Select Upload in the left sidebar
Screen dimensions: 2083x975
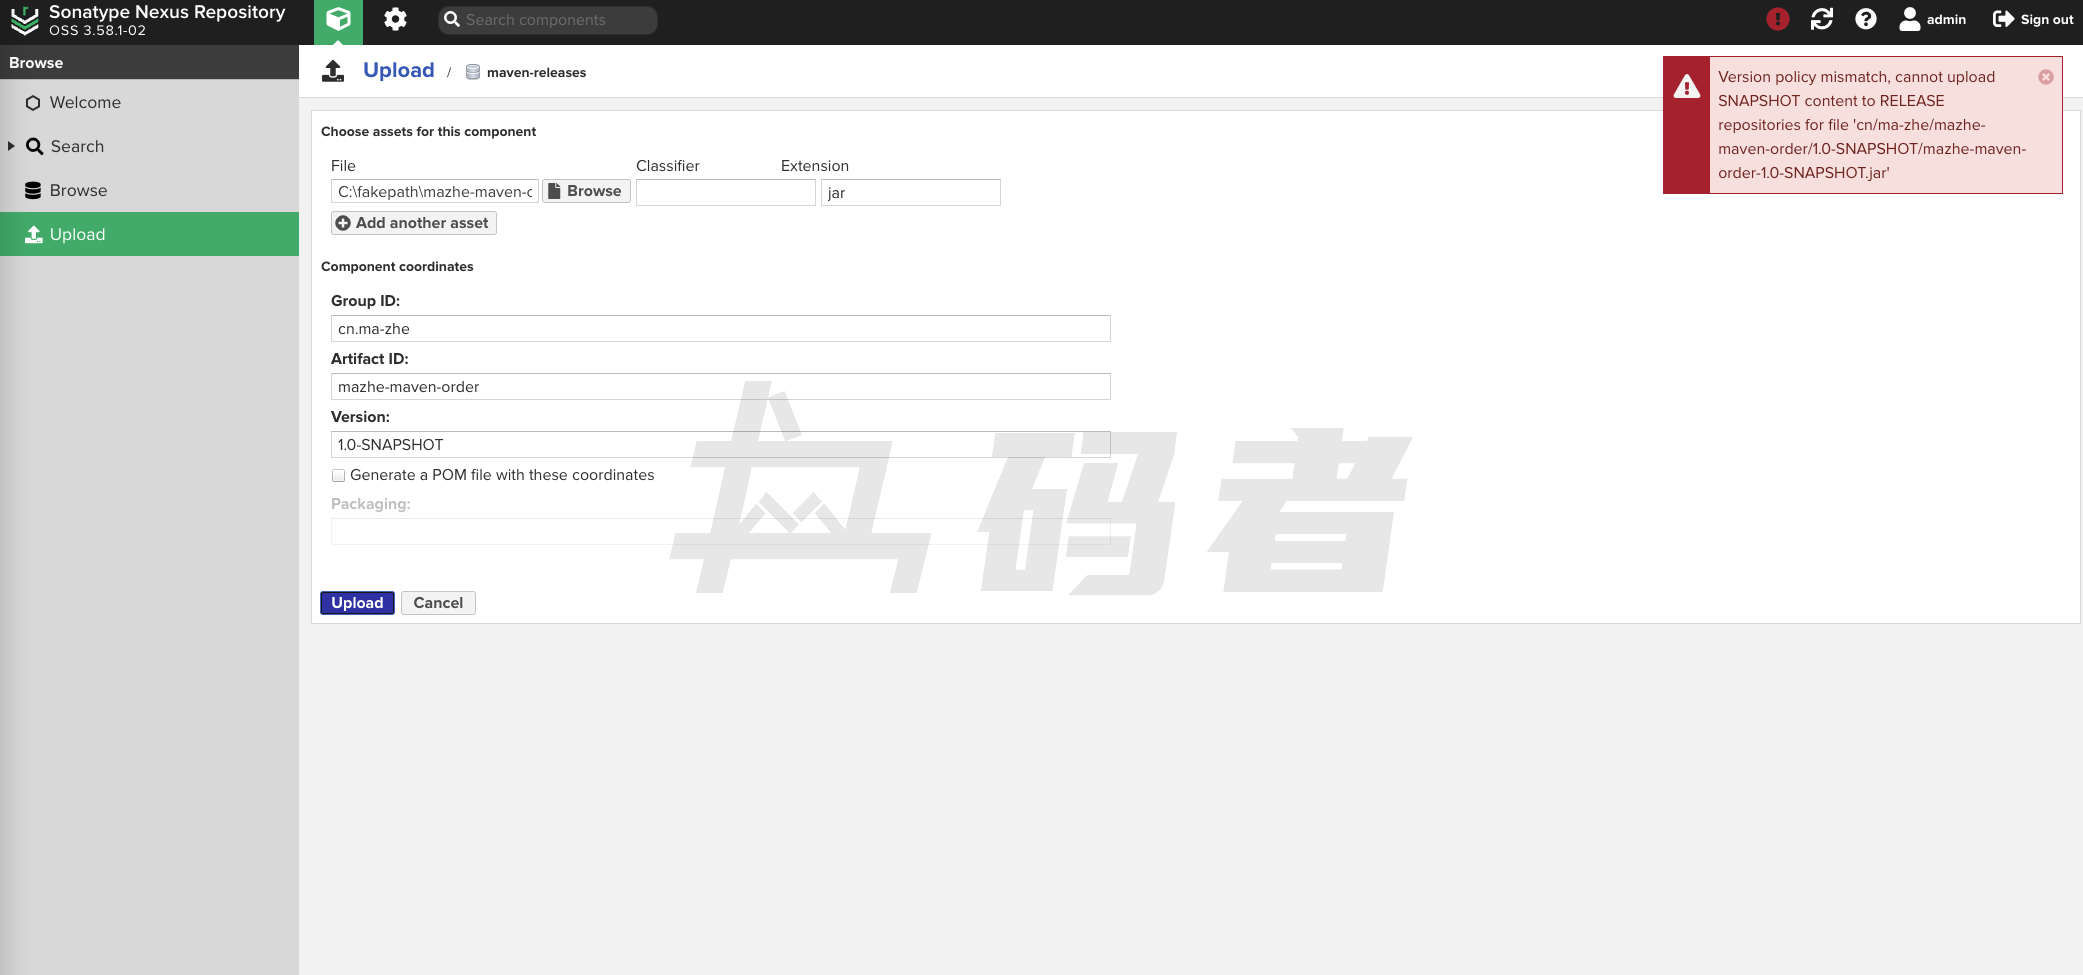(77, 234)
